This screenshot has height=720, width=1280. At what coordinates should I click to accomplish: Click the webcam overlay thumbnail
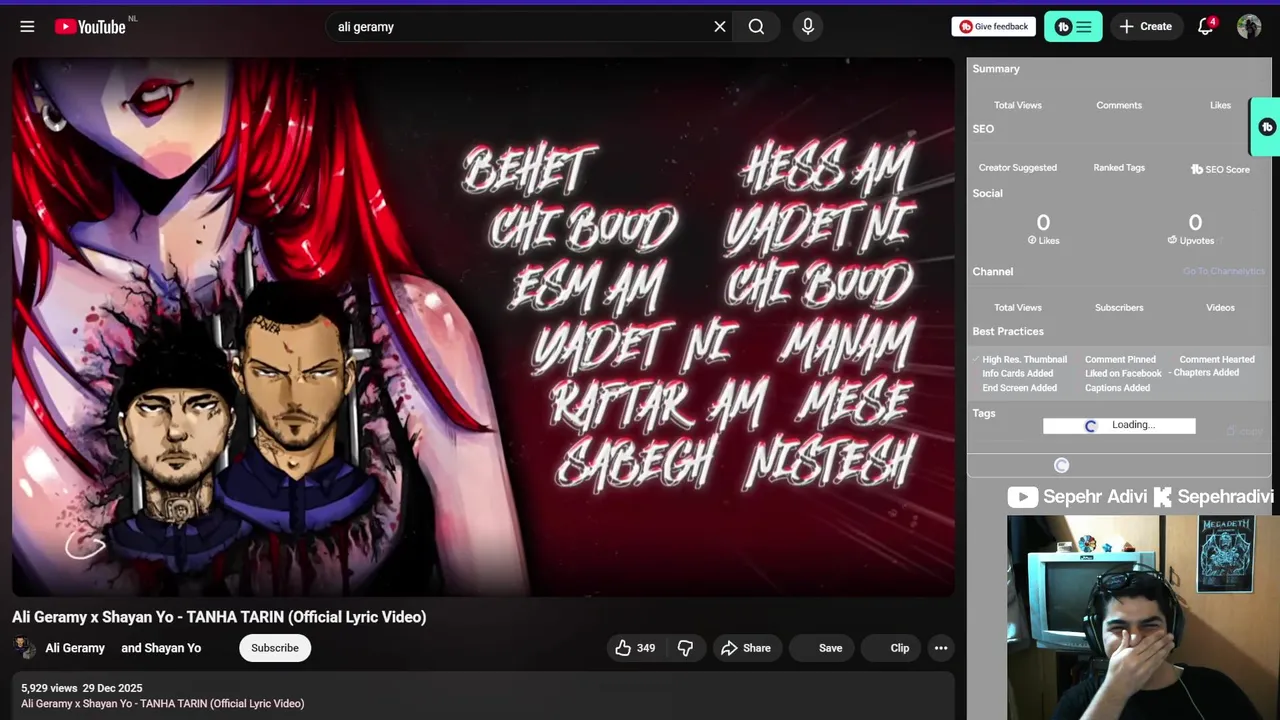(x=1143, y=617)
